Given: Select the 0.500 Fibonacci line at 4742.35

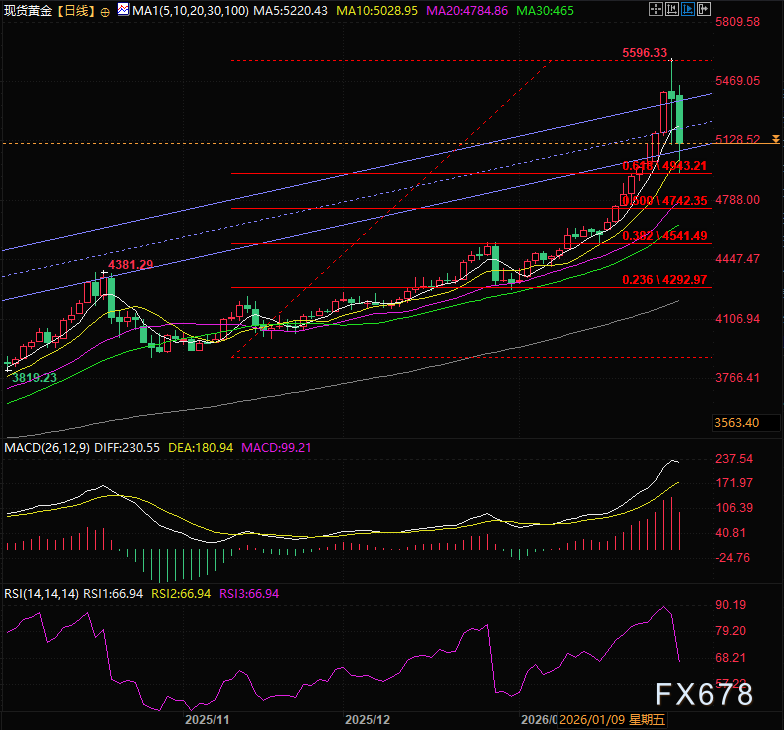Looking at the screenshot, I should tap(665, 201).
